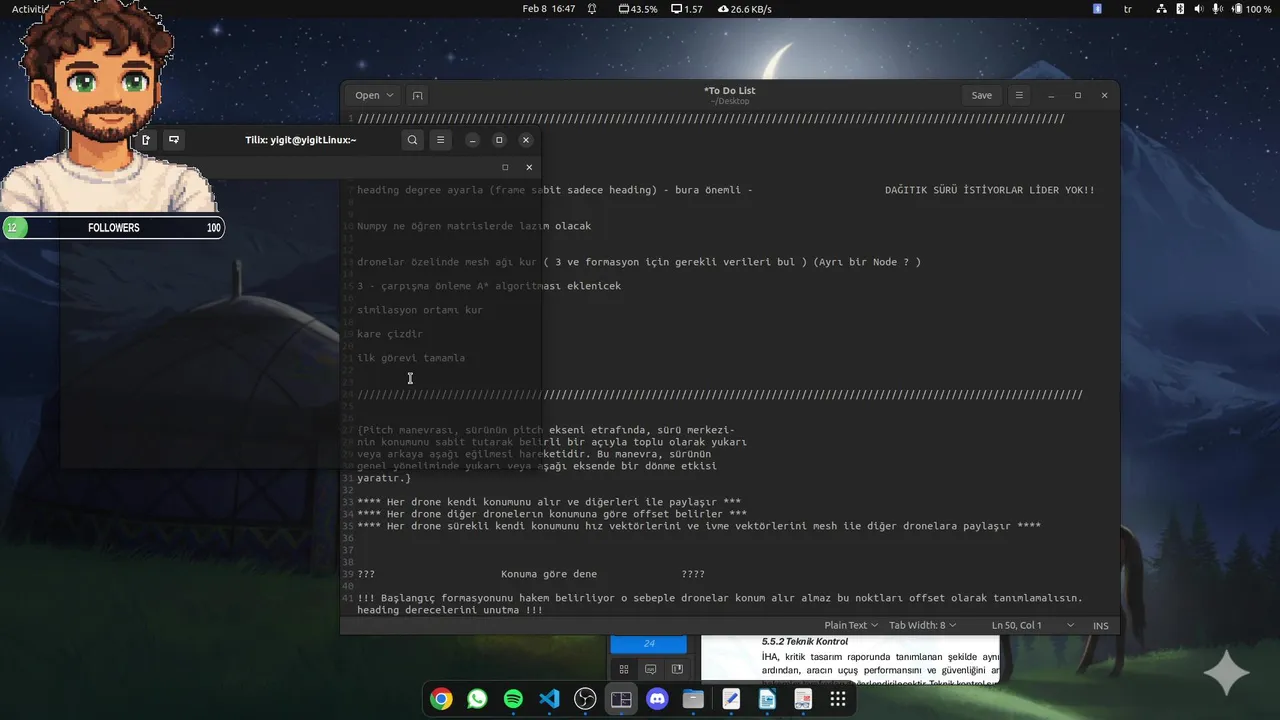Click the CPU usage 43.5% indicator

point(637,9)
